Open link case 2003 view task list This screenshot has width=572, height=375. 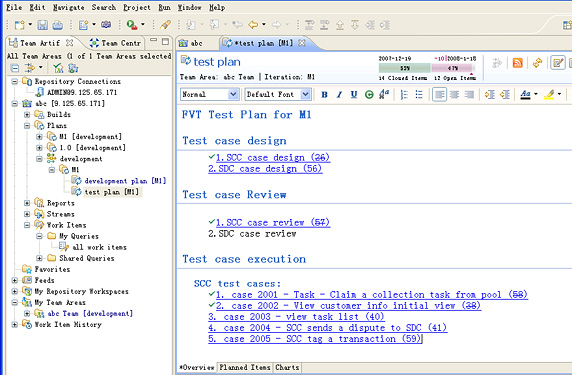point(296,317)
